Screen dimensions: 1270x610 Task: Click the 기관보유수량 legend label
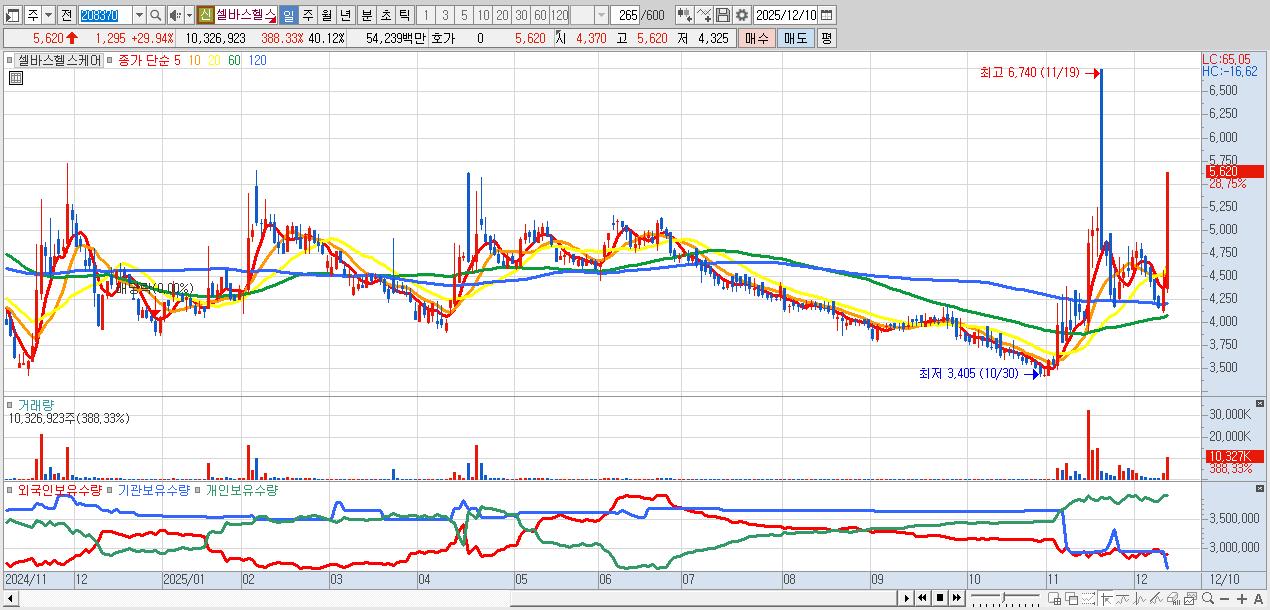(153, 491)
